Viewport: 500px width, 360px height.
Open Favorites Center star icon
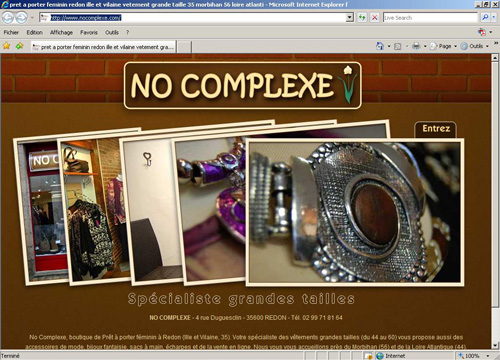pos(6,46)
